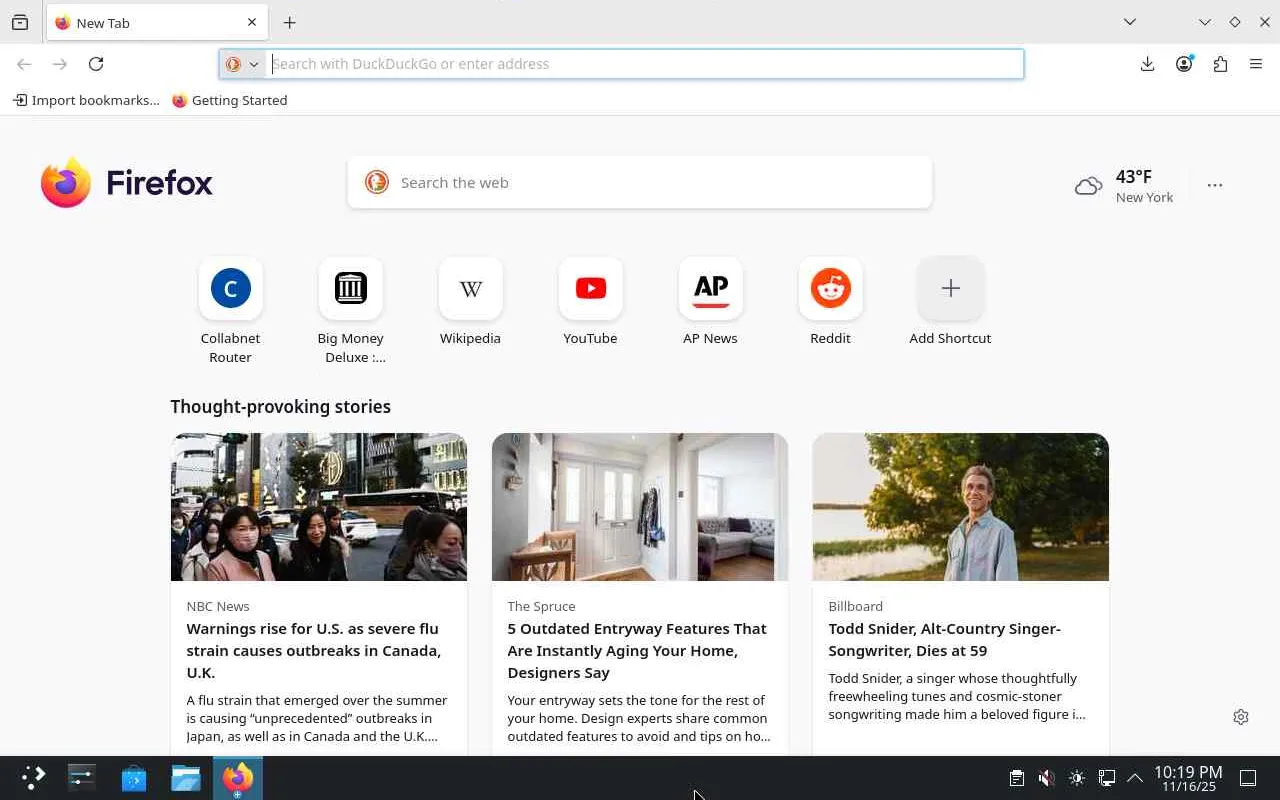This screenshot has width=1280, height=800.
Task: Open the AP News shortcut
Action: pyautogui.click(x=710, y=302)
